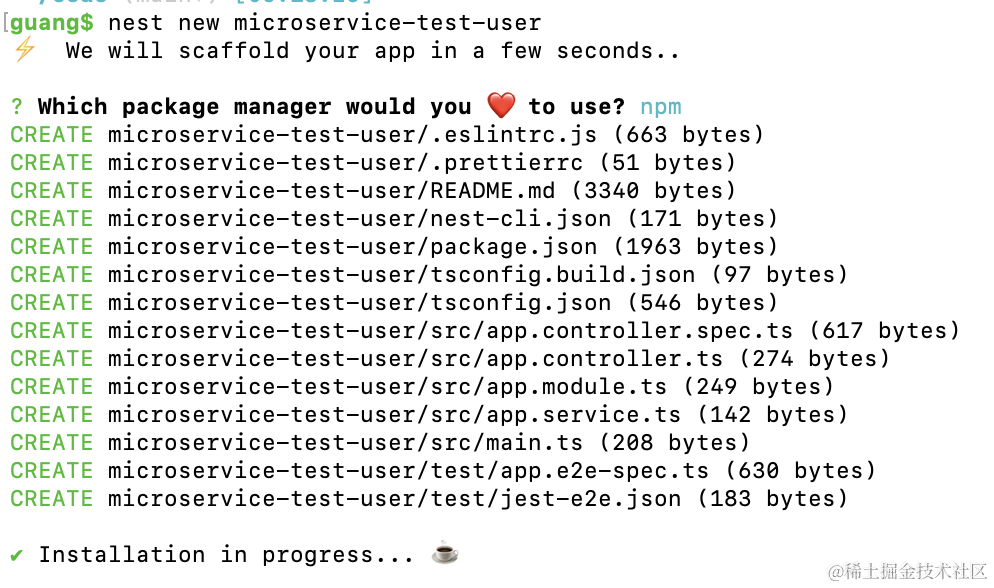The height and width of the screenshot is (588, 994).
Task: Click the nest new microservice-test-user command
Action: click(324, 22)
